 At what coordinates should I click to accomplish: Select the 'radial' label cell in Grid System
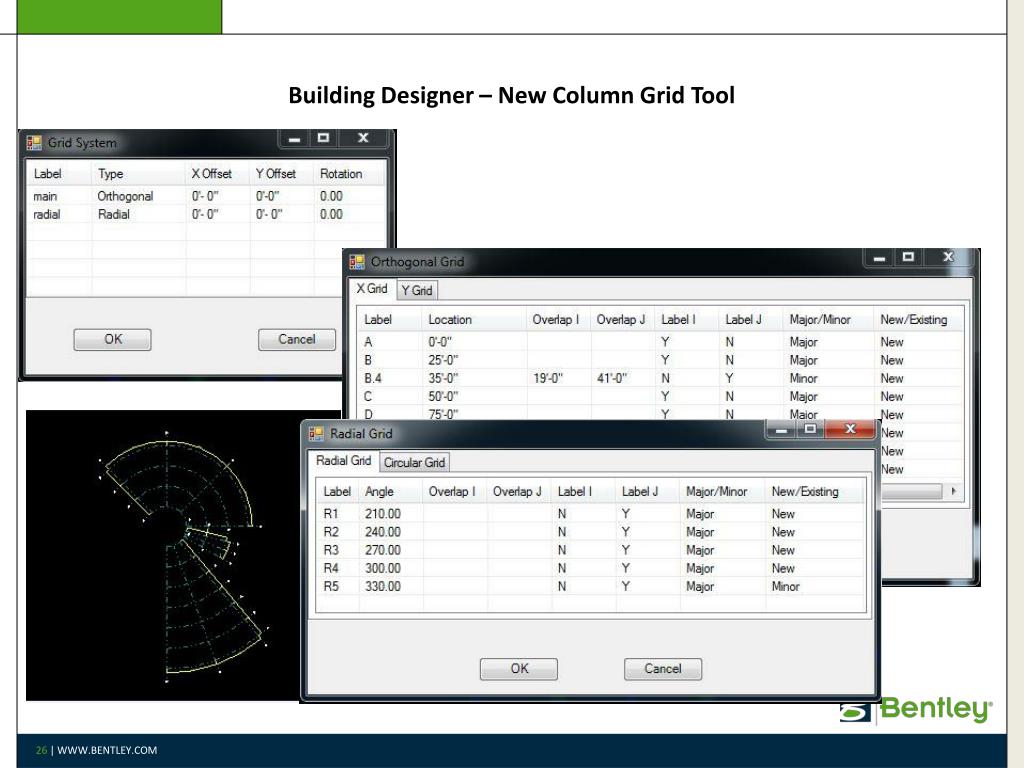coord(46,214)
